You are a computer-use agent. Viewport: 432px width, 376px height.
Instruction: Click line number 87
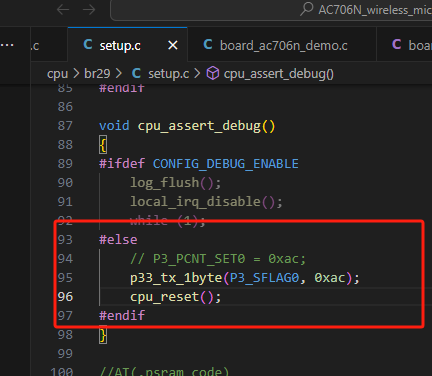click(x=65, y=125)
